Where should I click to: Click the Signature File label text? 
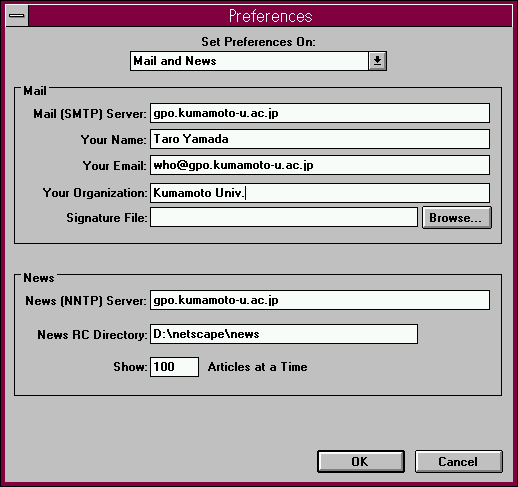[107, 218]
